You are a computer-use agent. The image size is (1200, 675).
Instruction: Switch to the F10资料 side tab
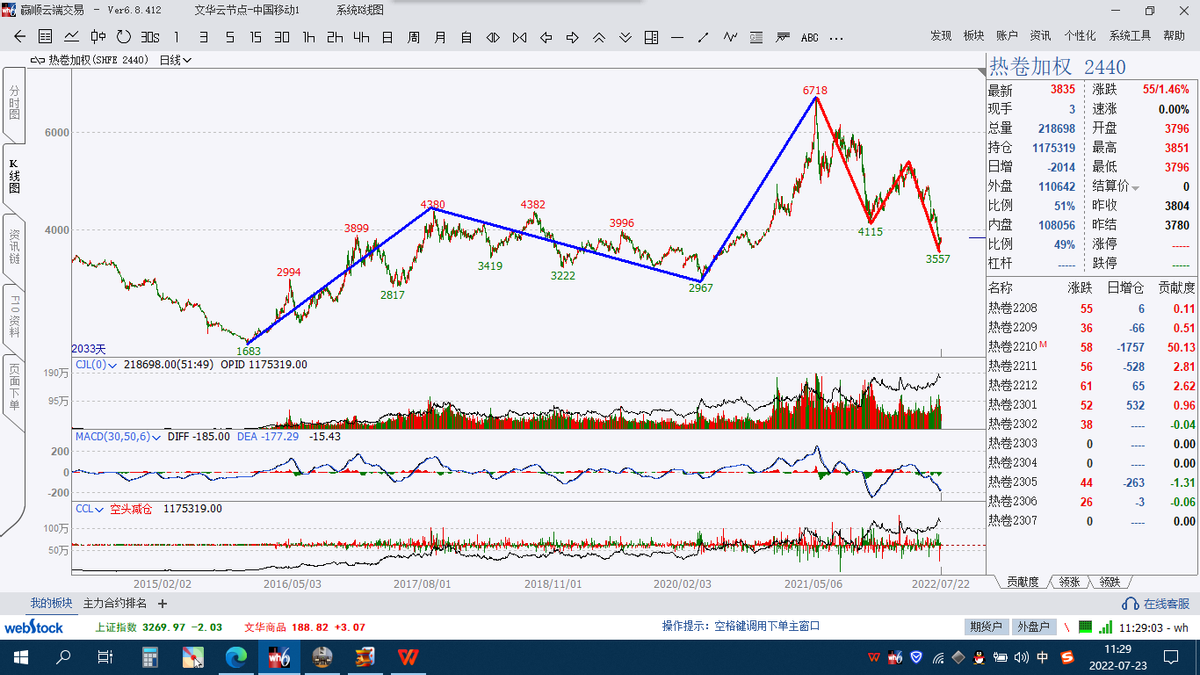(x=13, y=317)
